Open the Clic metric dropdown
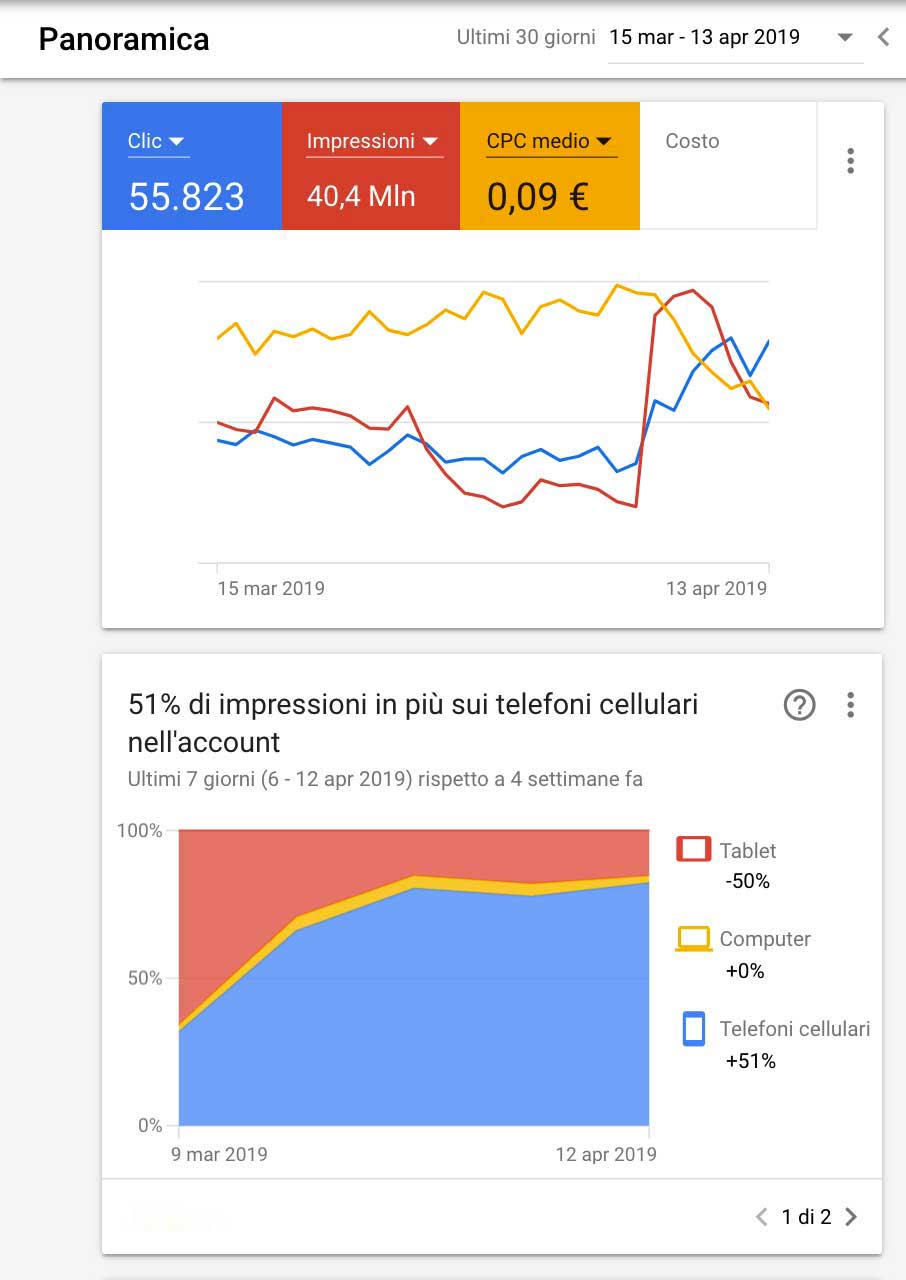 (158, 141)
